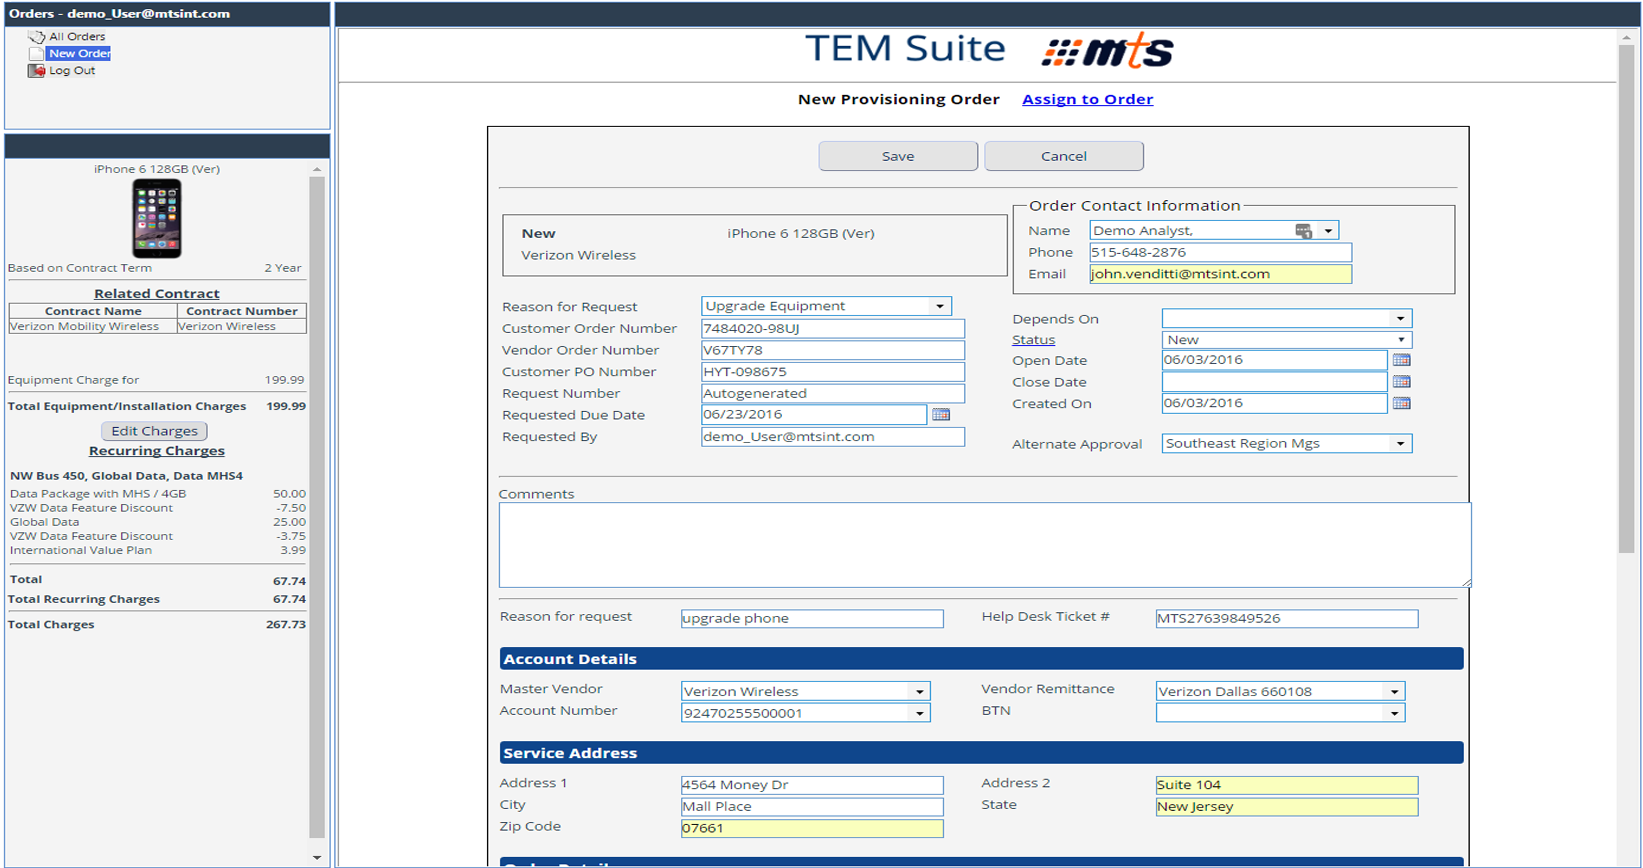Click inside the Comments text area
This screenshot has width=1643, height=868.
(x=985, y=545)
